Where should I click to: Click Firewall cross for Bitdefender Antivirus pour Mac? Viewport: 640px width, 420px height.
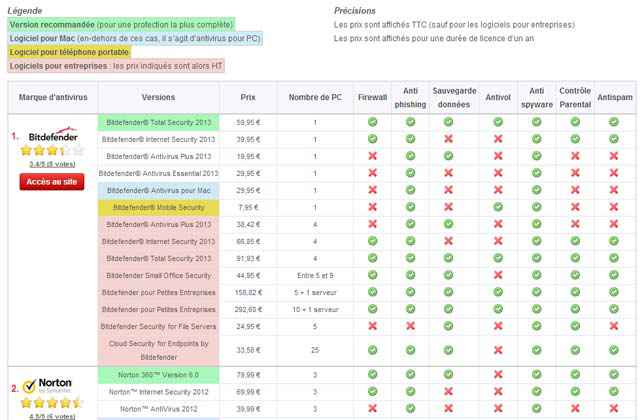tap(372, 190)
